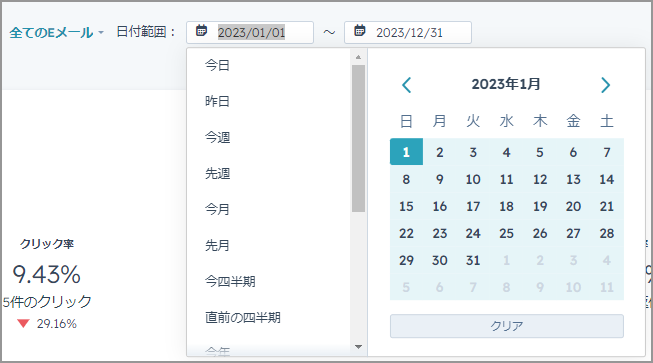Select greyed-out day 11 in the last row
Screen dimensions: 653x363
(x=607, y=287)
